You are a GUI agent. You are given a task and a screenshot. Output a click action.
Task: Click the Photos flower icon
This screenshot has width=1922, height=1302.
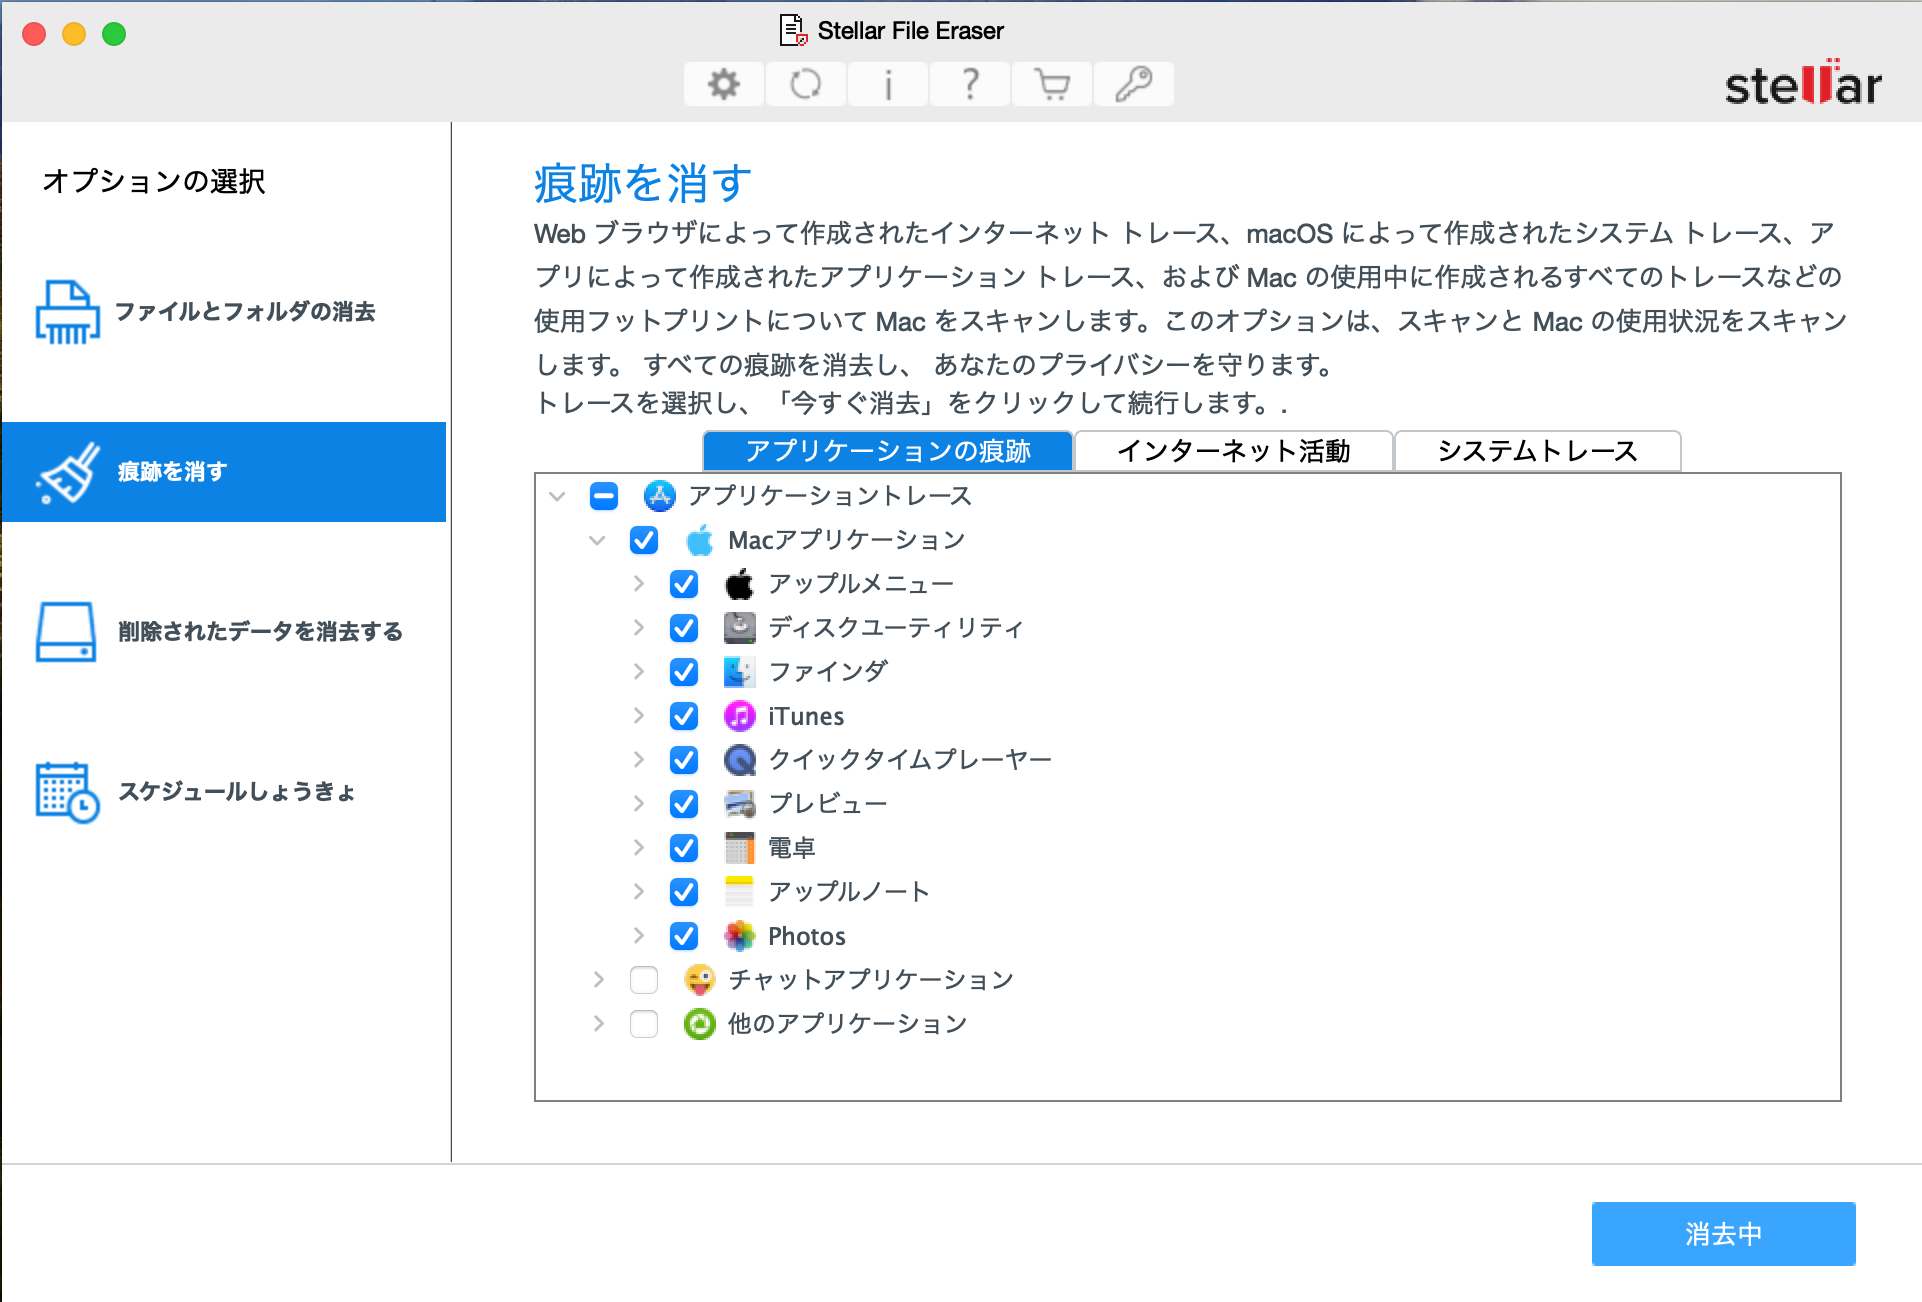740,936
